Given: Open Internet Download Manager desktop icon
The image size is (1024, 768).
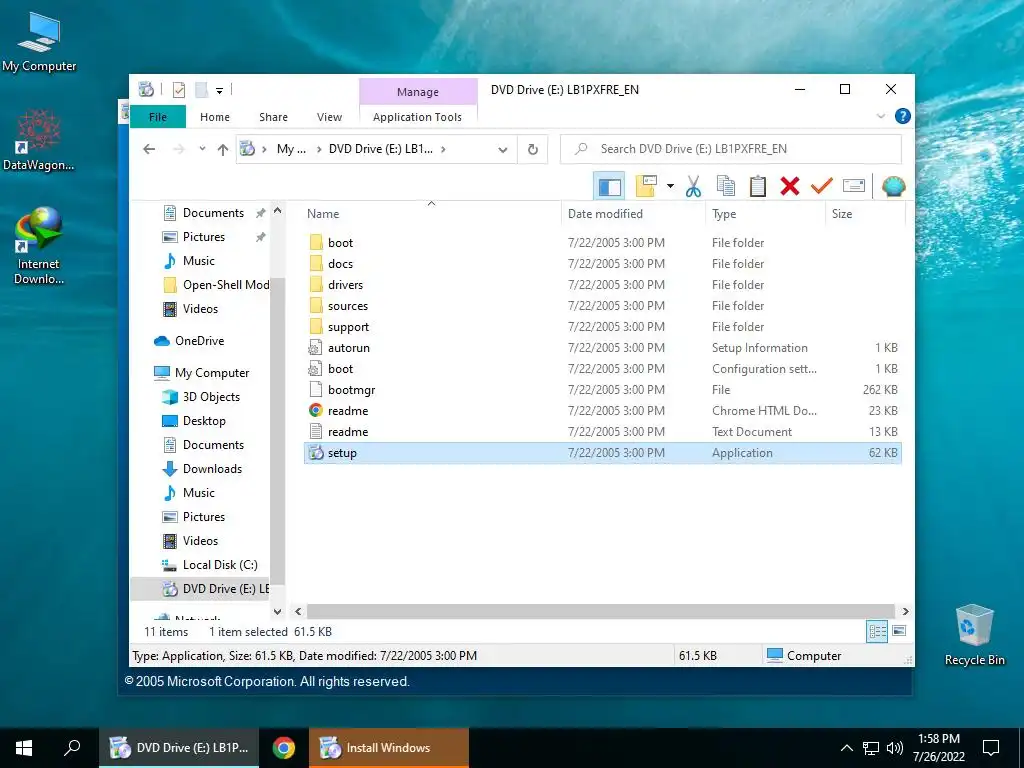Looking at the screenshot, I should point(39,246).
